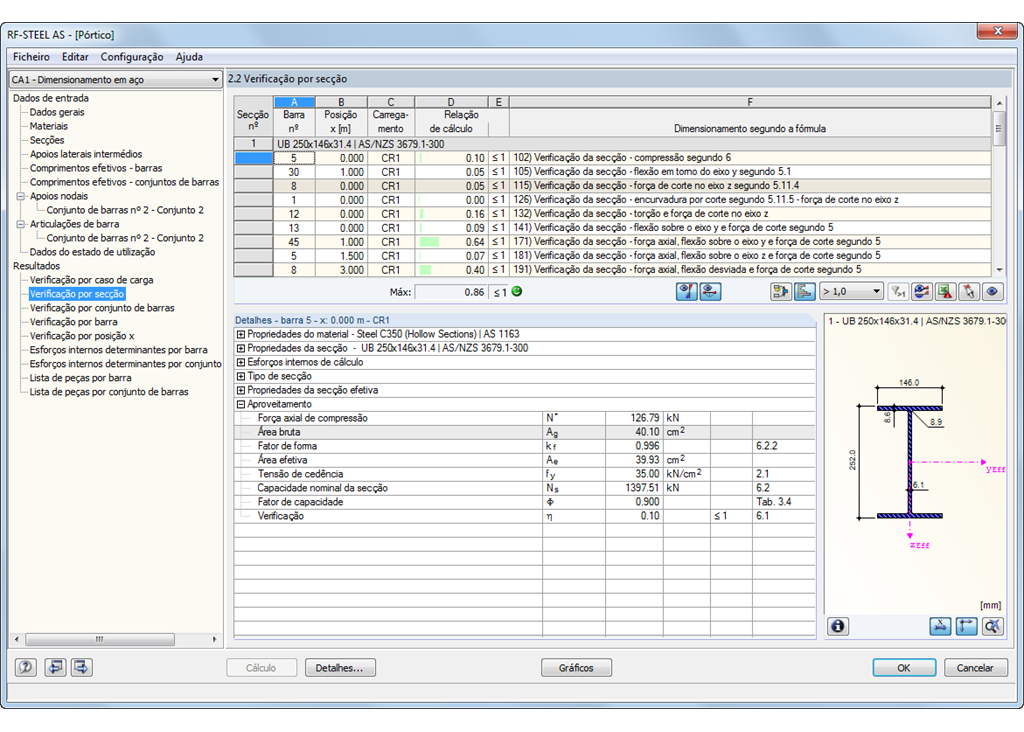
Task: Open the Ajuda menu
Action: click(x=189, y=57)
